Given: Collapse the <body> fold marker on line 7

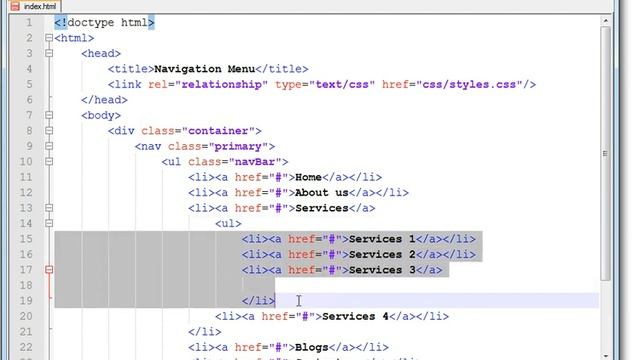Looking at the screenshot, I should pos(49,115).
